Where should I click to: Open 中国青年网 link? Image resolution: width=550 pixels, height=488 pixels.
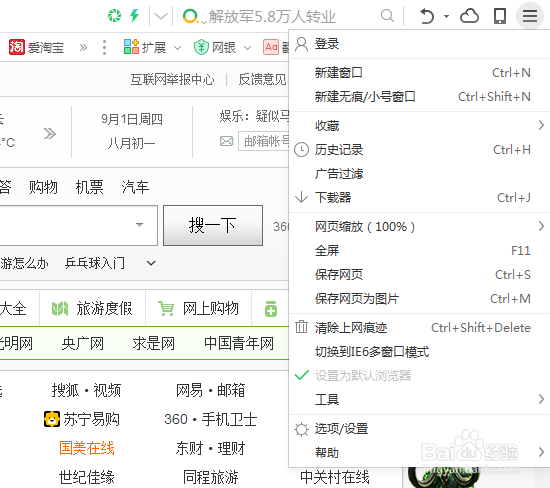point(239,343)
